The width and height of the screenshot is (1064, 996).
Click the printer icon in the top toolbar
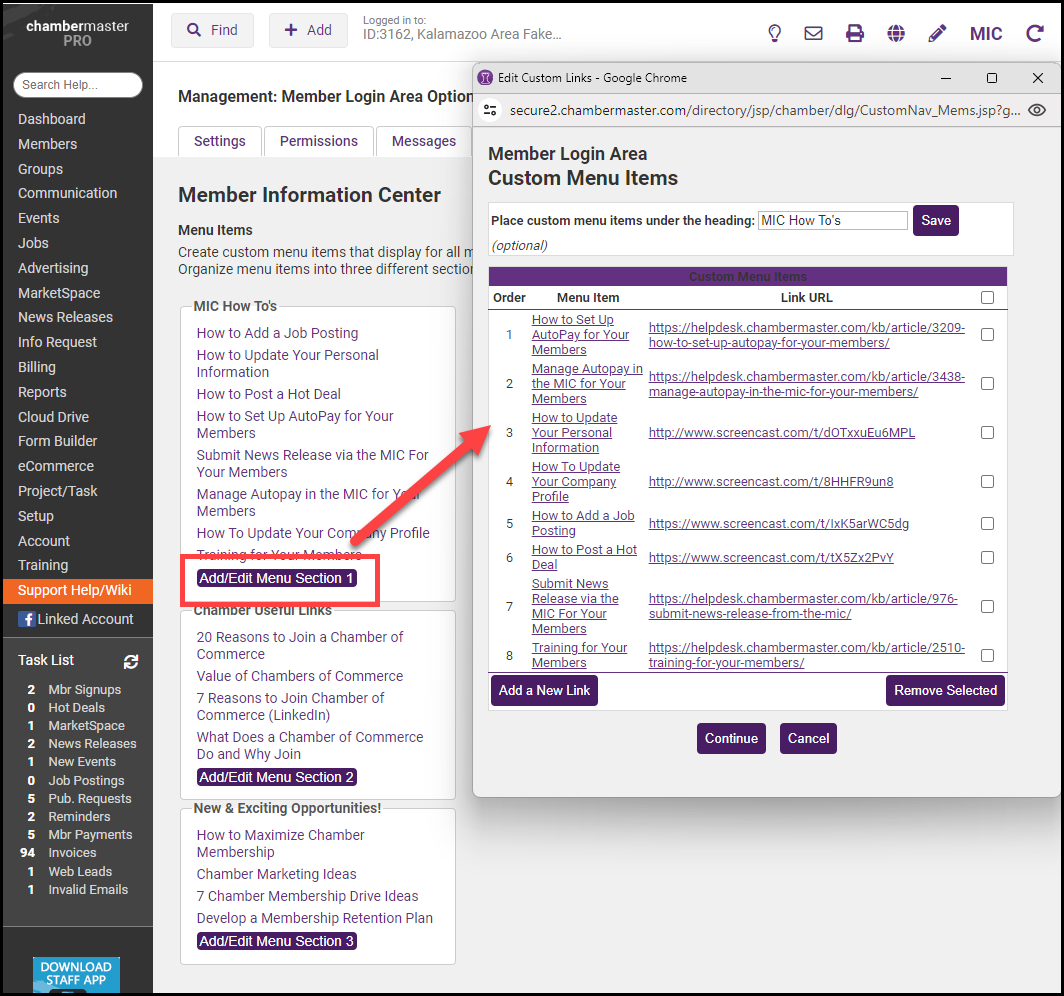click(855, 33)
